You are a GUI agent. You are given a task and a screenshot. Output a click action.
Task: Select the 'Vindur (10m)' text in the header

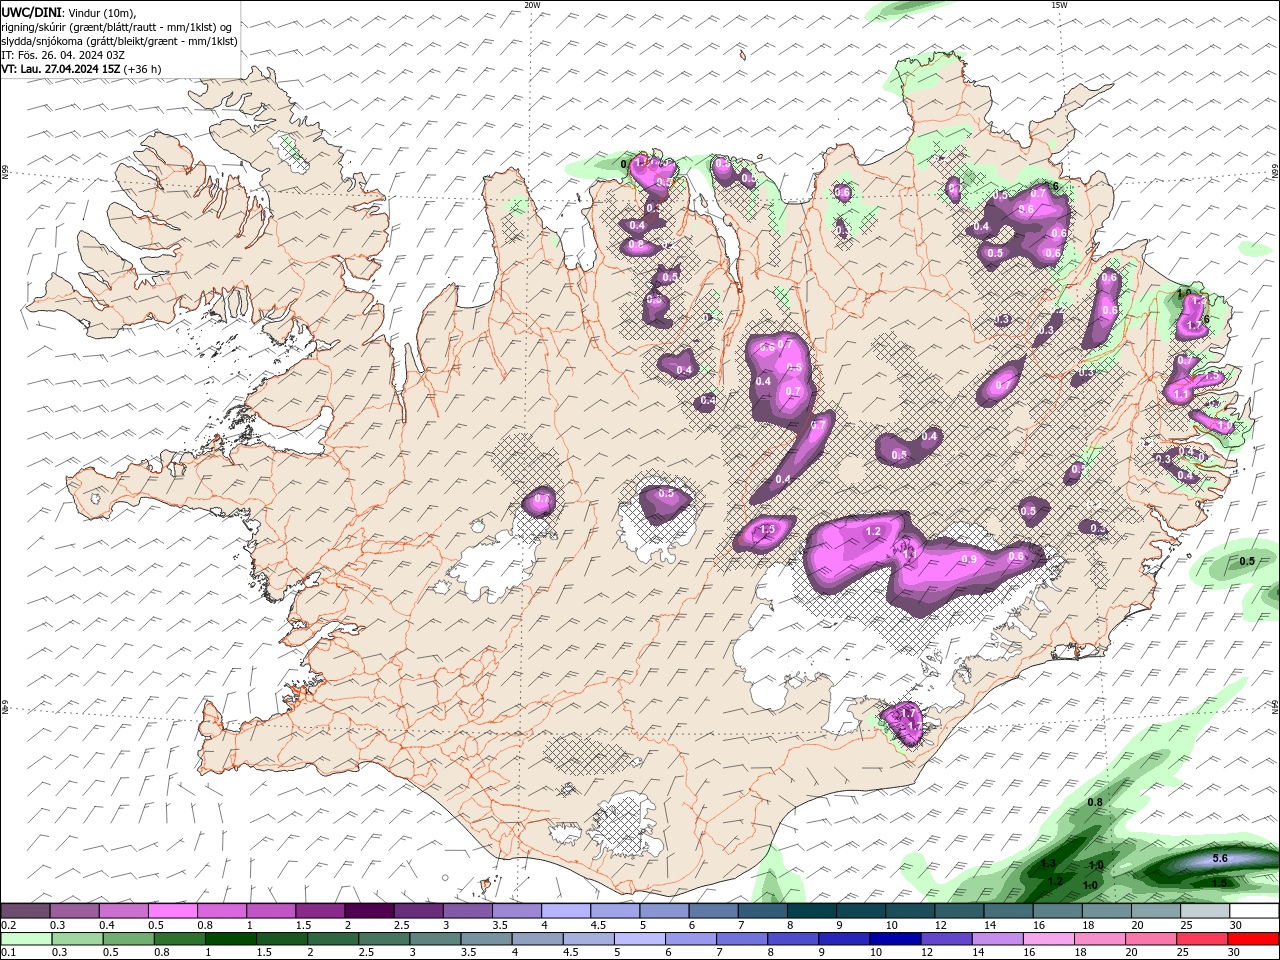(102, 12)
